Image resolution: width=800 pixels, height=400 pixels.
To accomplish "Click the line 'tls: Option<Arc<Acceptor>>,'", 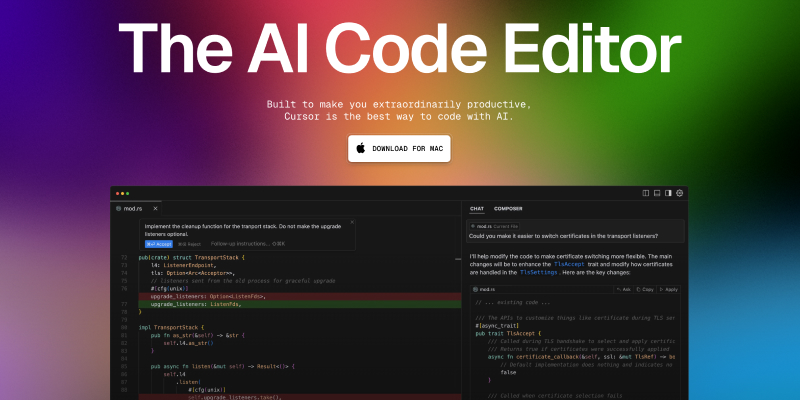I will tap(193, 273).
